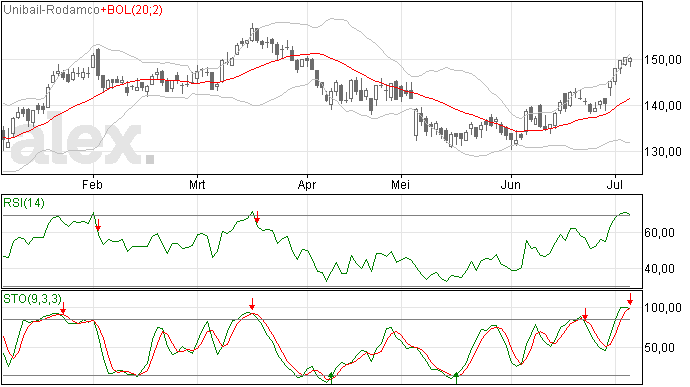Click the Apr month label
Viewport: 690px width, 387px height.
coord(307,184)
